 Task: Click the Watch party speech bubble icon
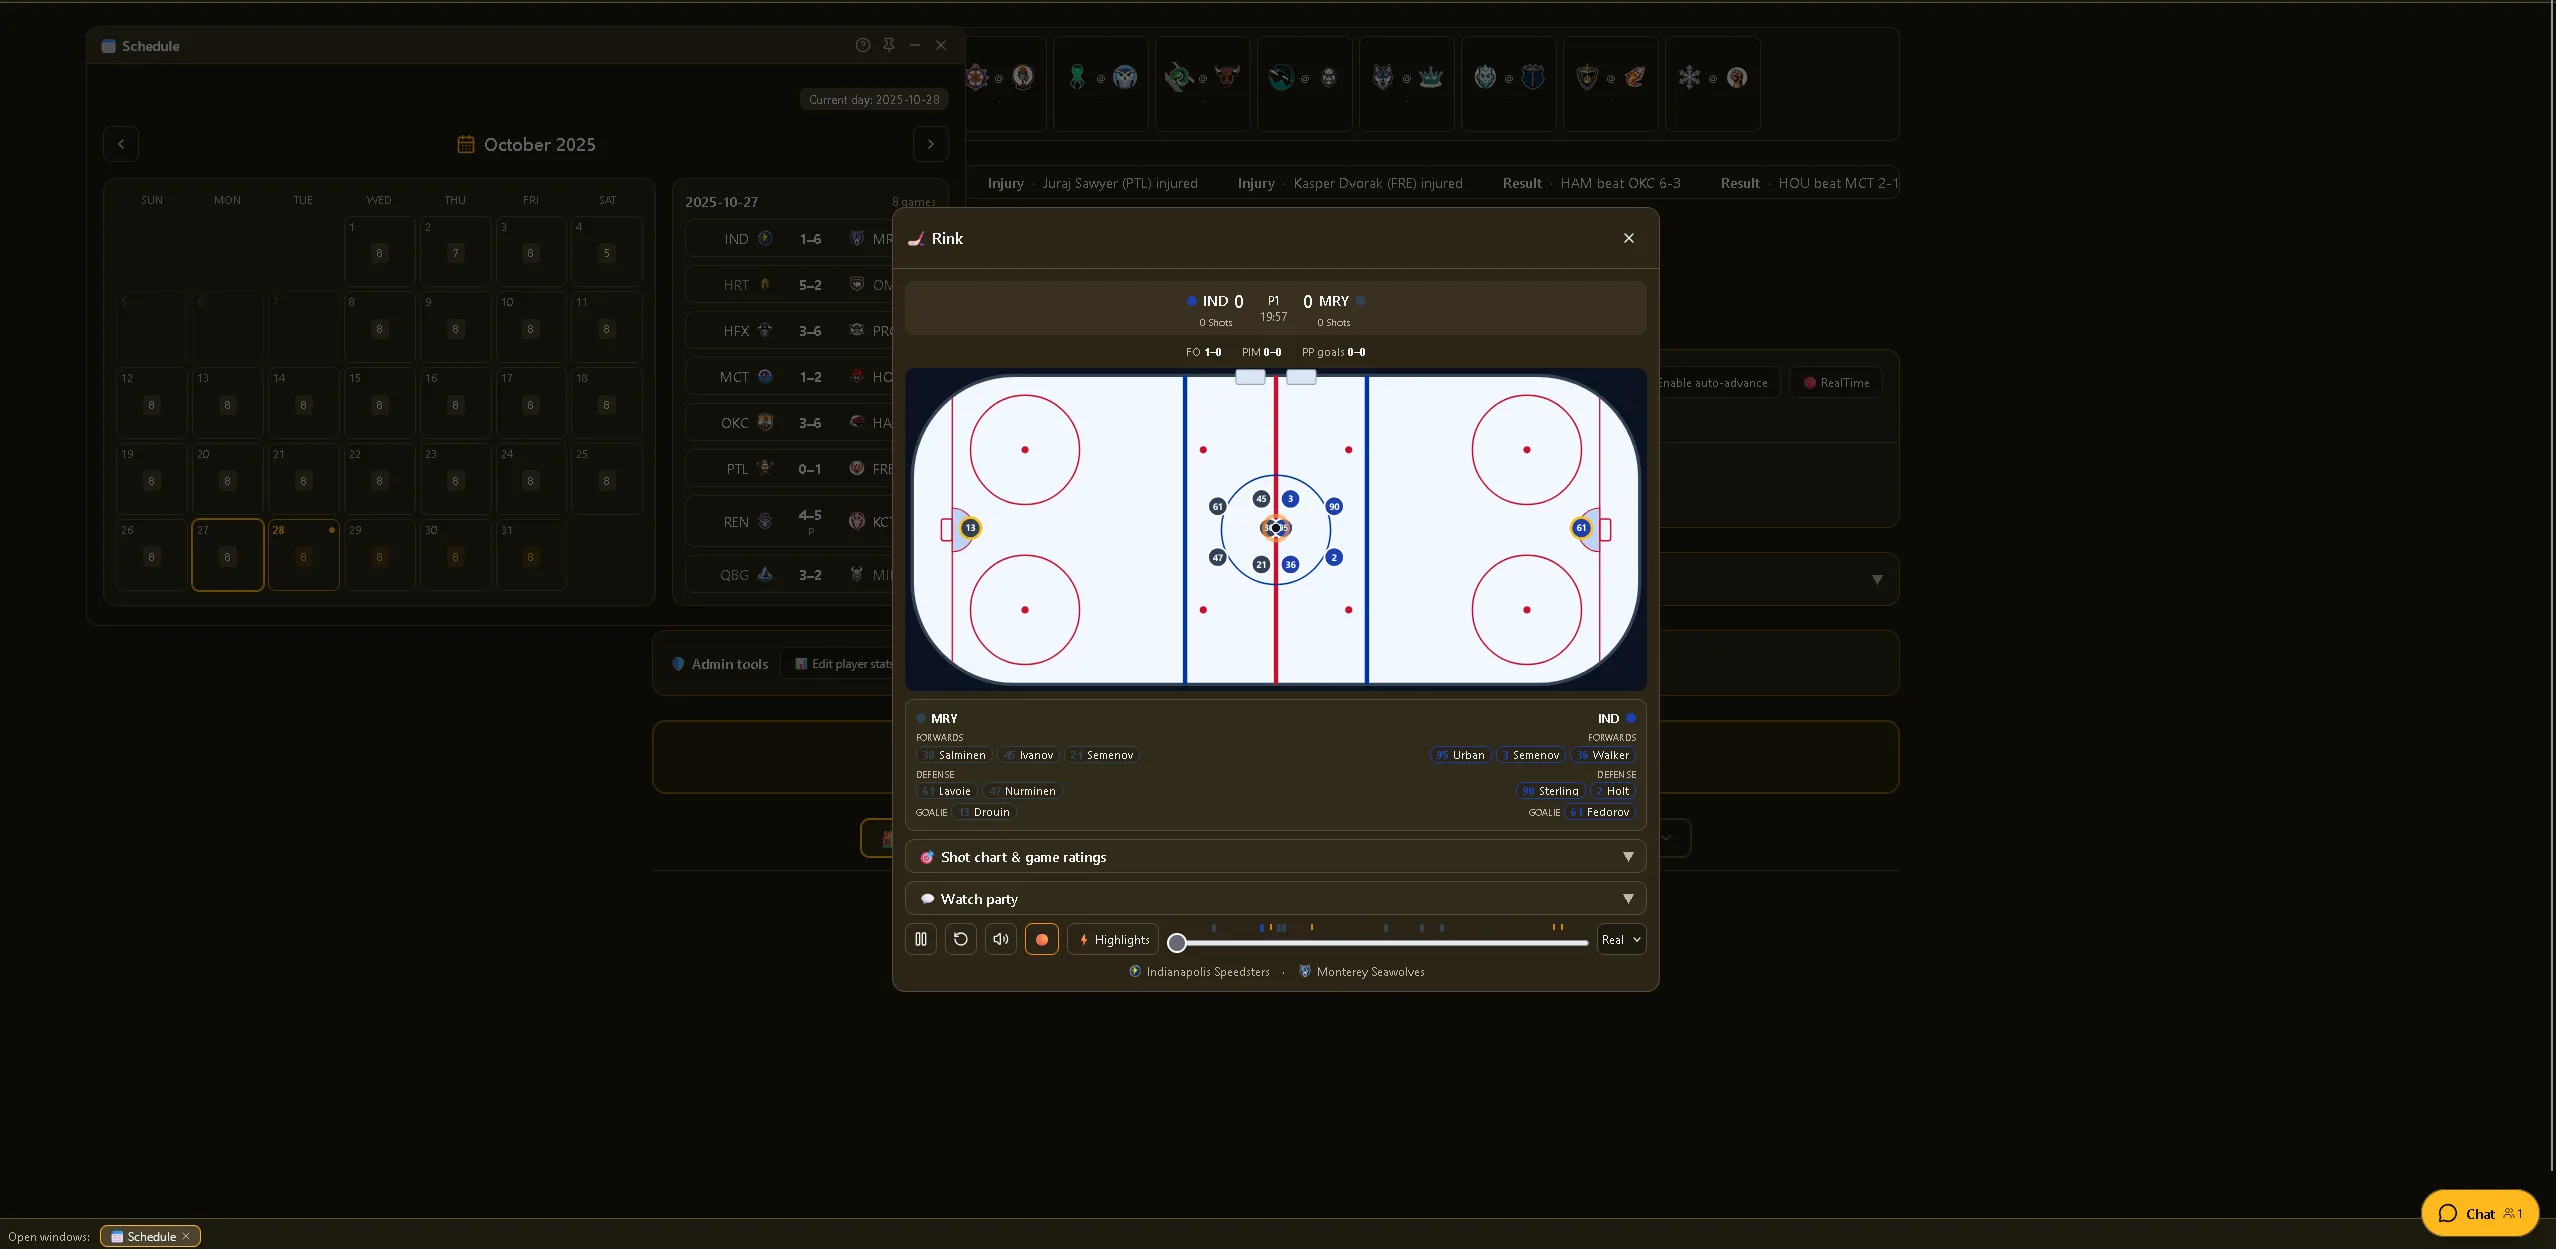pos(927,899)
